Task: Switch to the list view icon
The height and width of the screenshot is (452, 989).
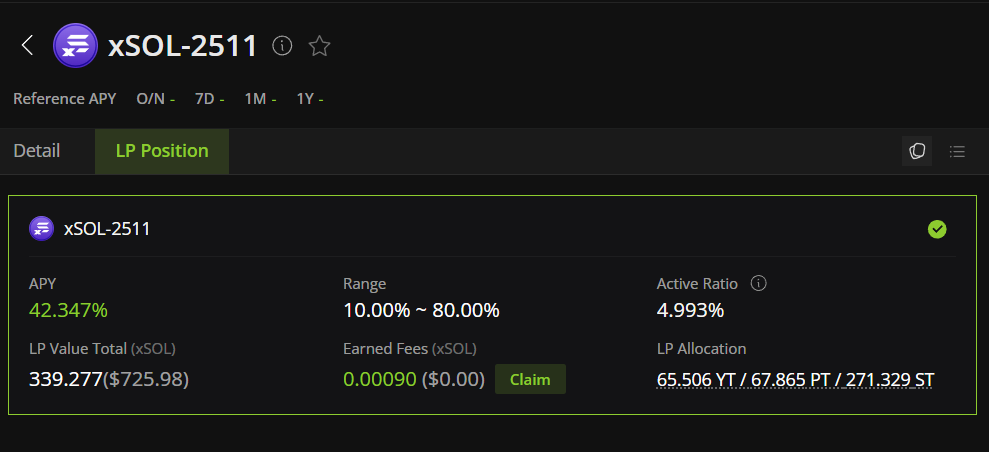Action: (957, 151)
